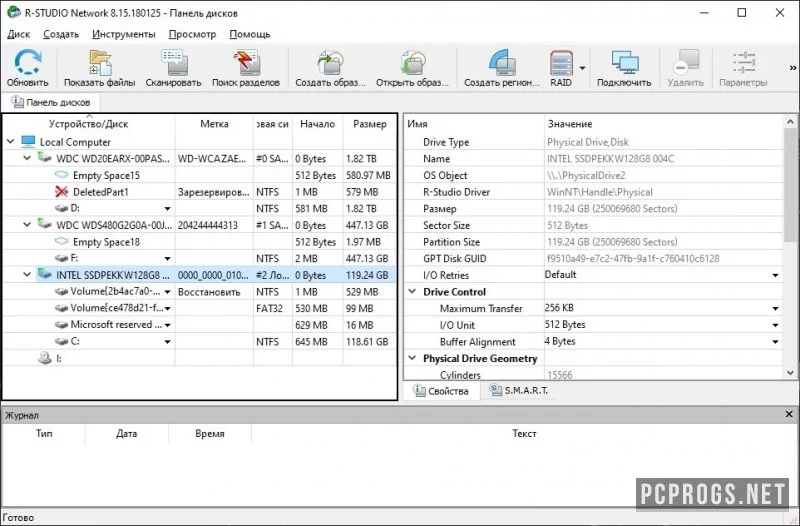Sort by Метка column header
The image size is (800, 526).
tap(214, 124)
